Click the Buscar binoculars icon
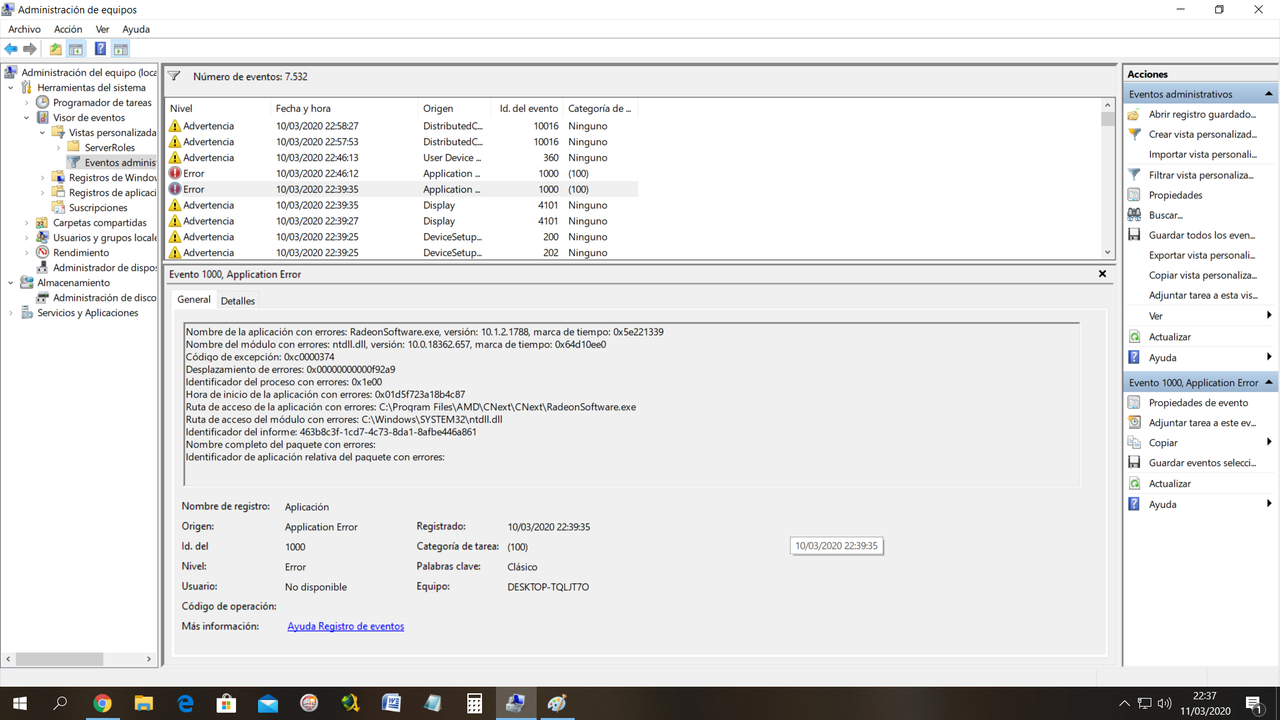This screenshot has height=720, width=1280. tap(1134, 215)
